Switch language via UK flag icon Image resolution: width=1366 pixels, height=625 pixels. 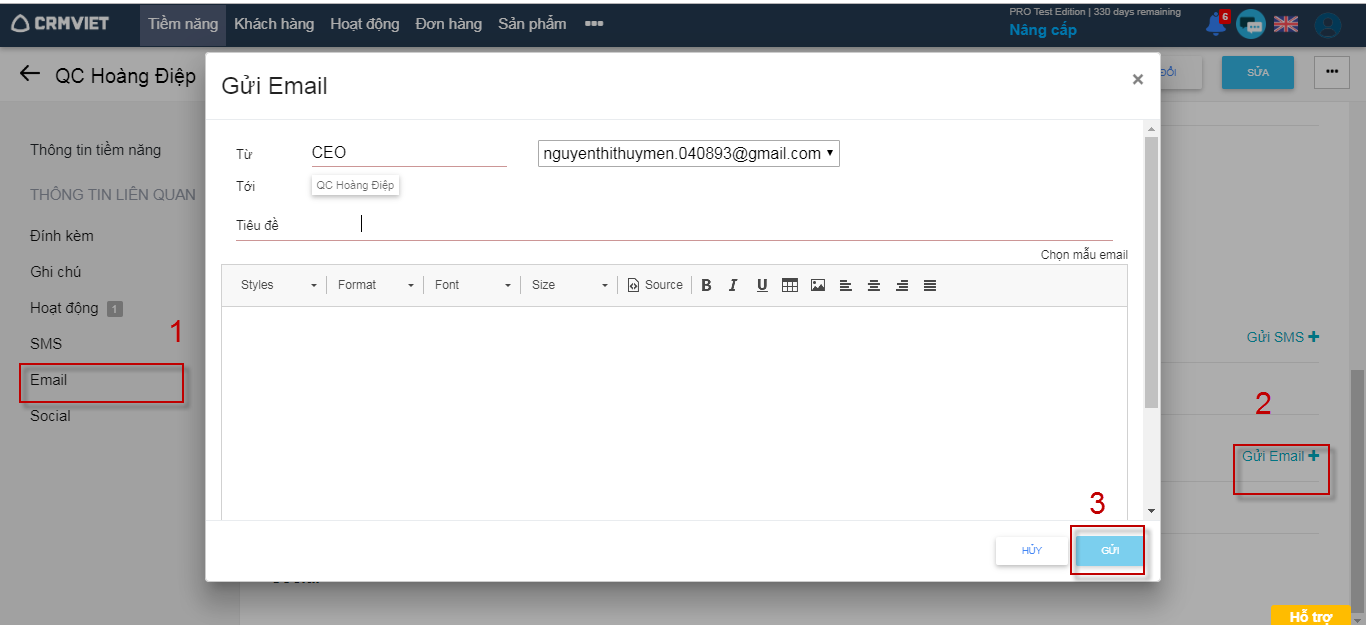pyautogui.click(x=1285, y=24)
